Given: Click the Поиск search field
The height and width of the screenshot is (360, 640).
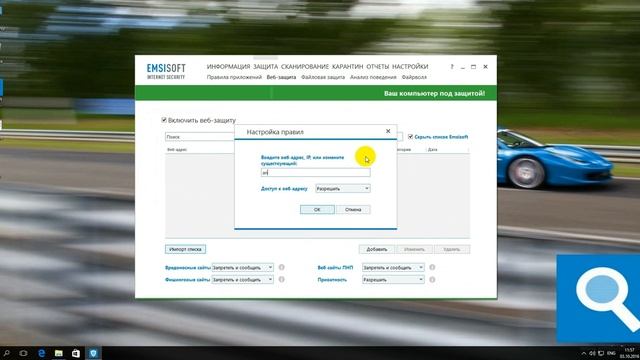Looking at the screenshot, I should 200,137.
